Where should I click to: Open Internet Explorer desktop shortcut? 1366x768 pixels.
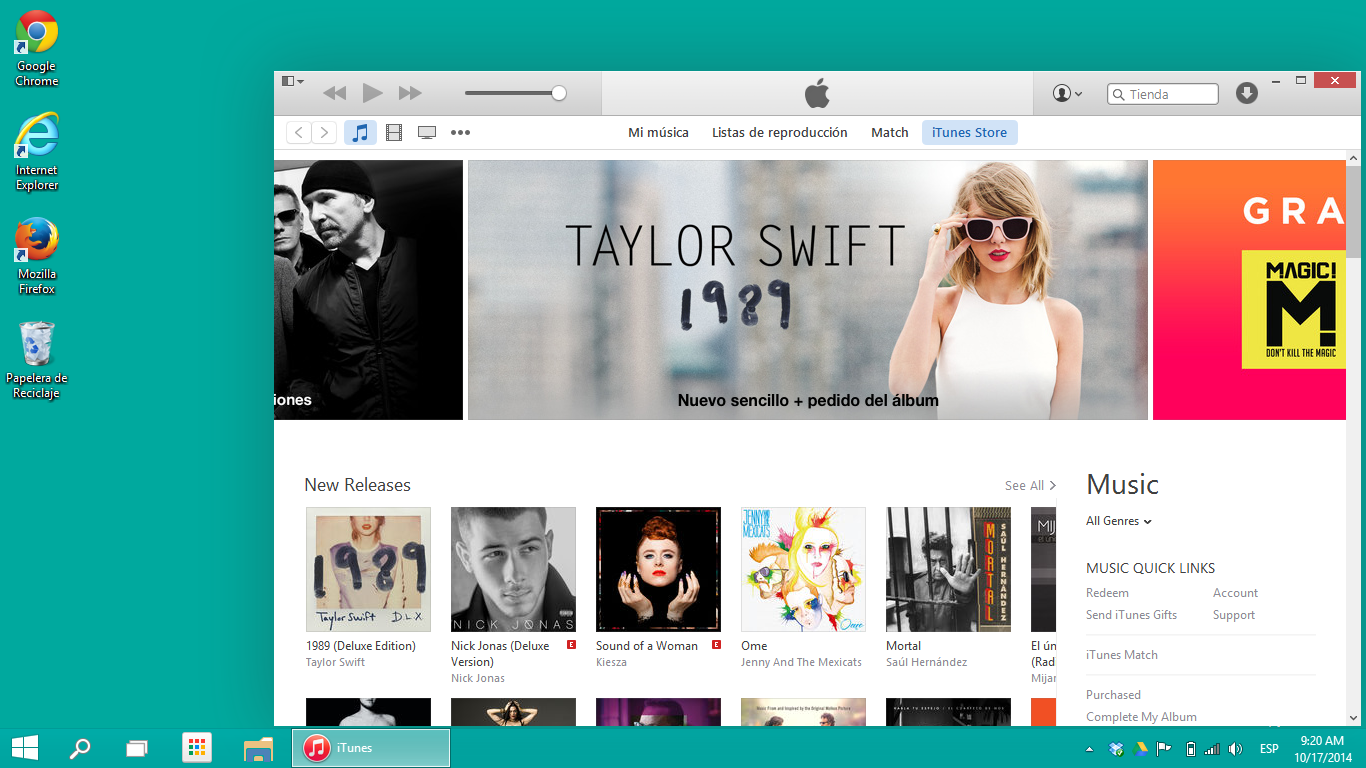click(37, 152)
